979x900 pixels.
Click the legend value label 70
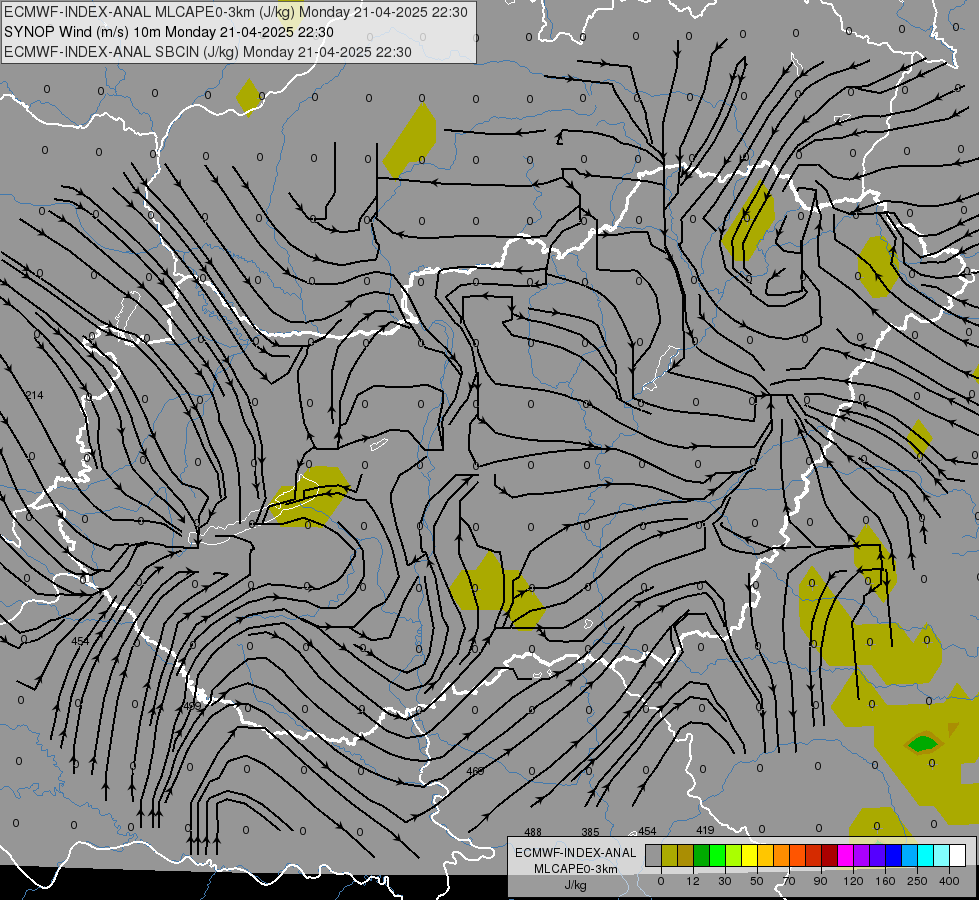789,881
